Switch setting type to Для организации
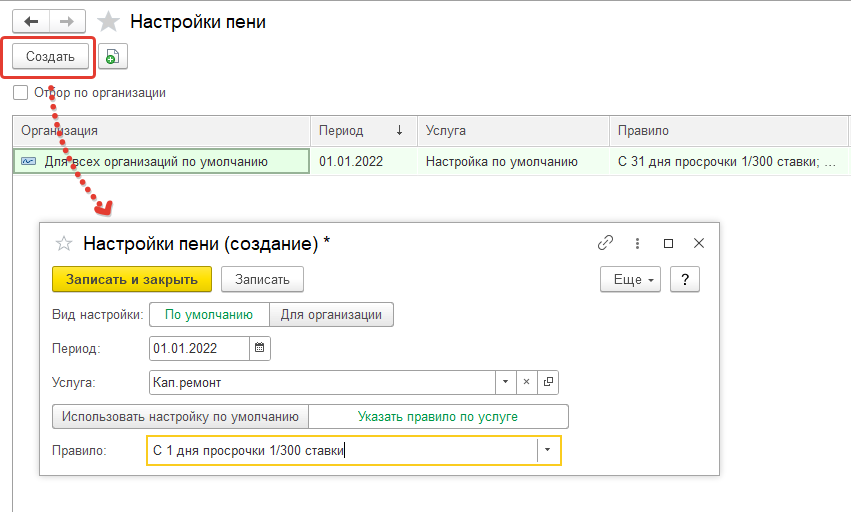This screenshot has width=851, height=512. (x=331, y=314)
